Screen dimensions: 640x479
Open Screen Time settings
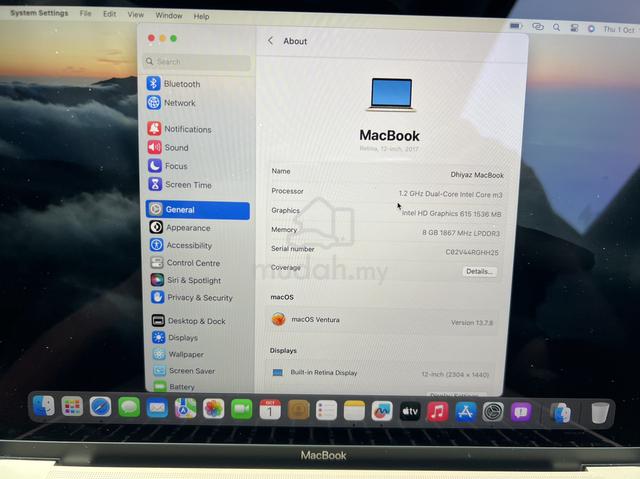tap(180, 185)
